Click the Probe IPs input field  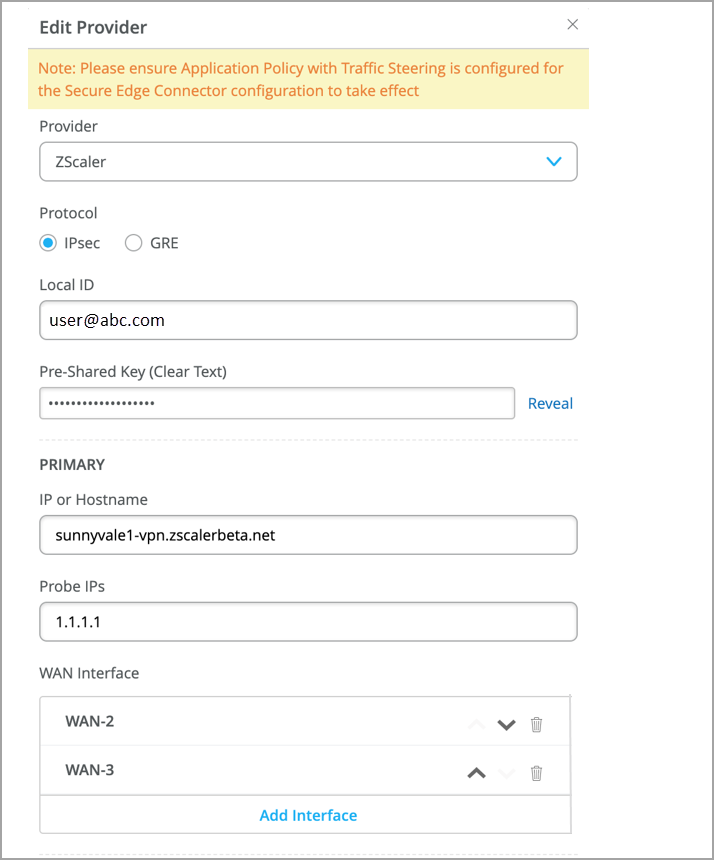tap(308, 622)
